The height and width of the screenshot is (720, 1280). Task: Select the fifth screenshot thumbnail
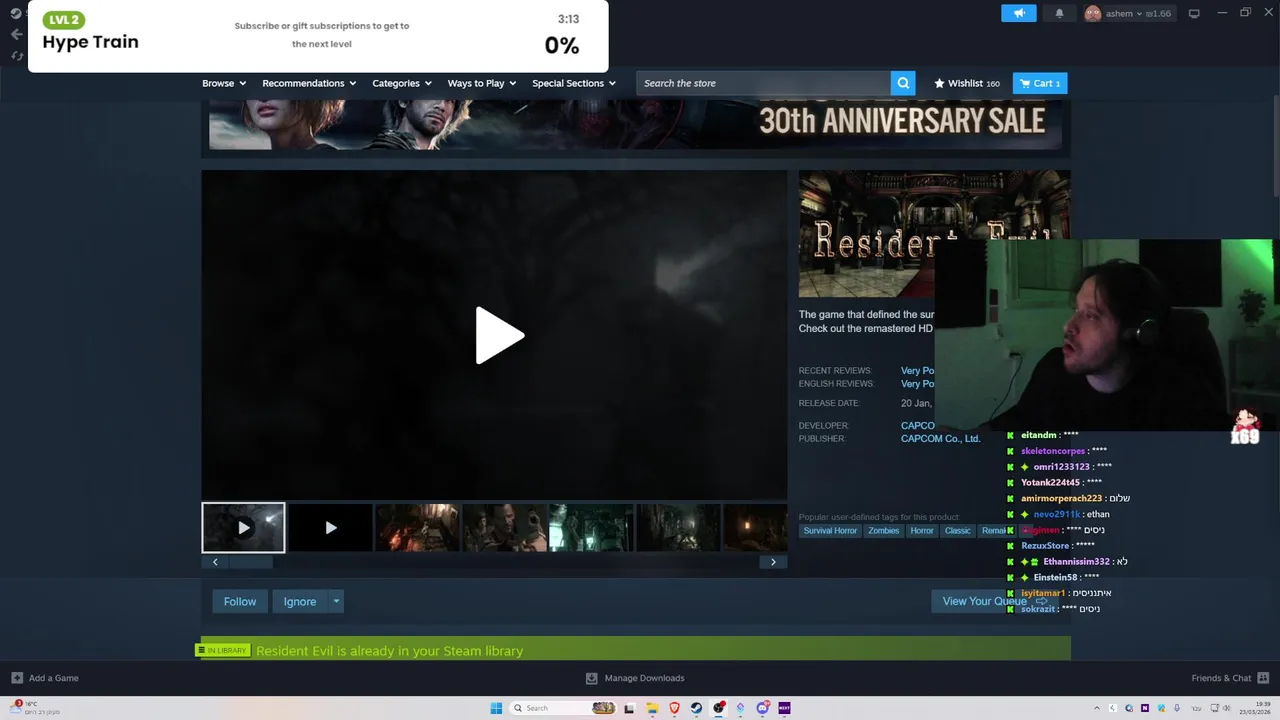tap(591, 527)
